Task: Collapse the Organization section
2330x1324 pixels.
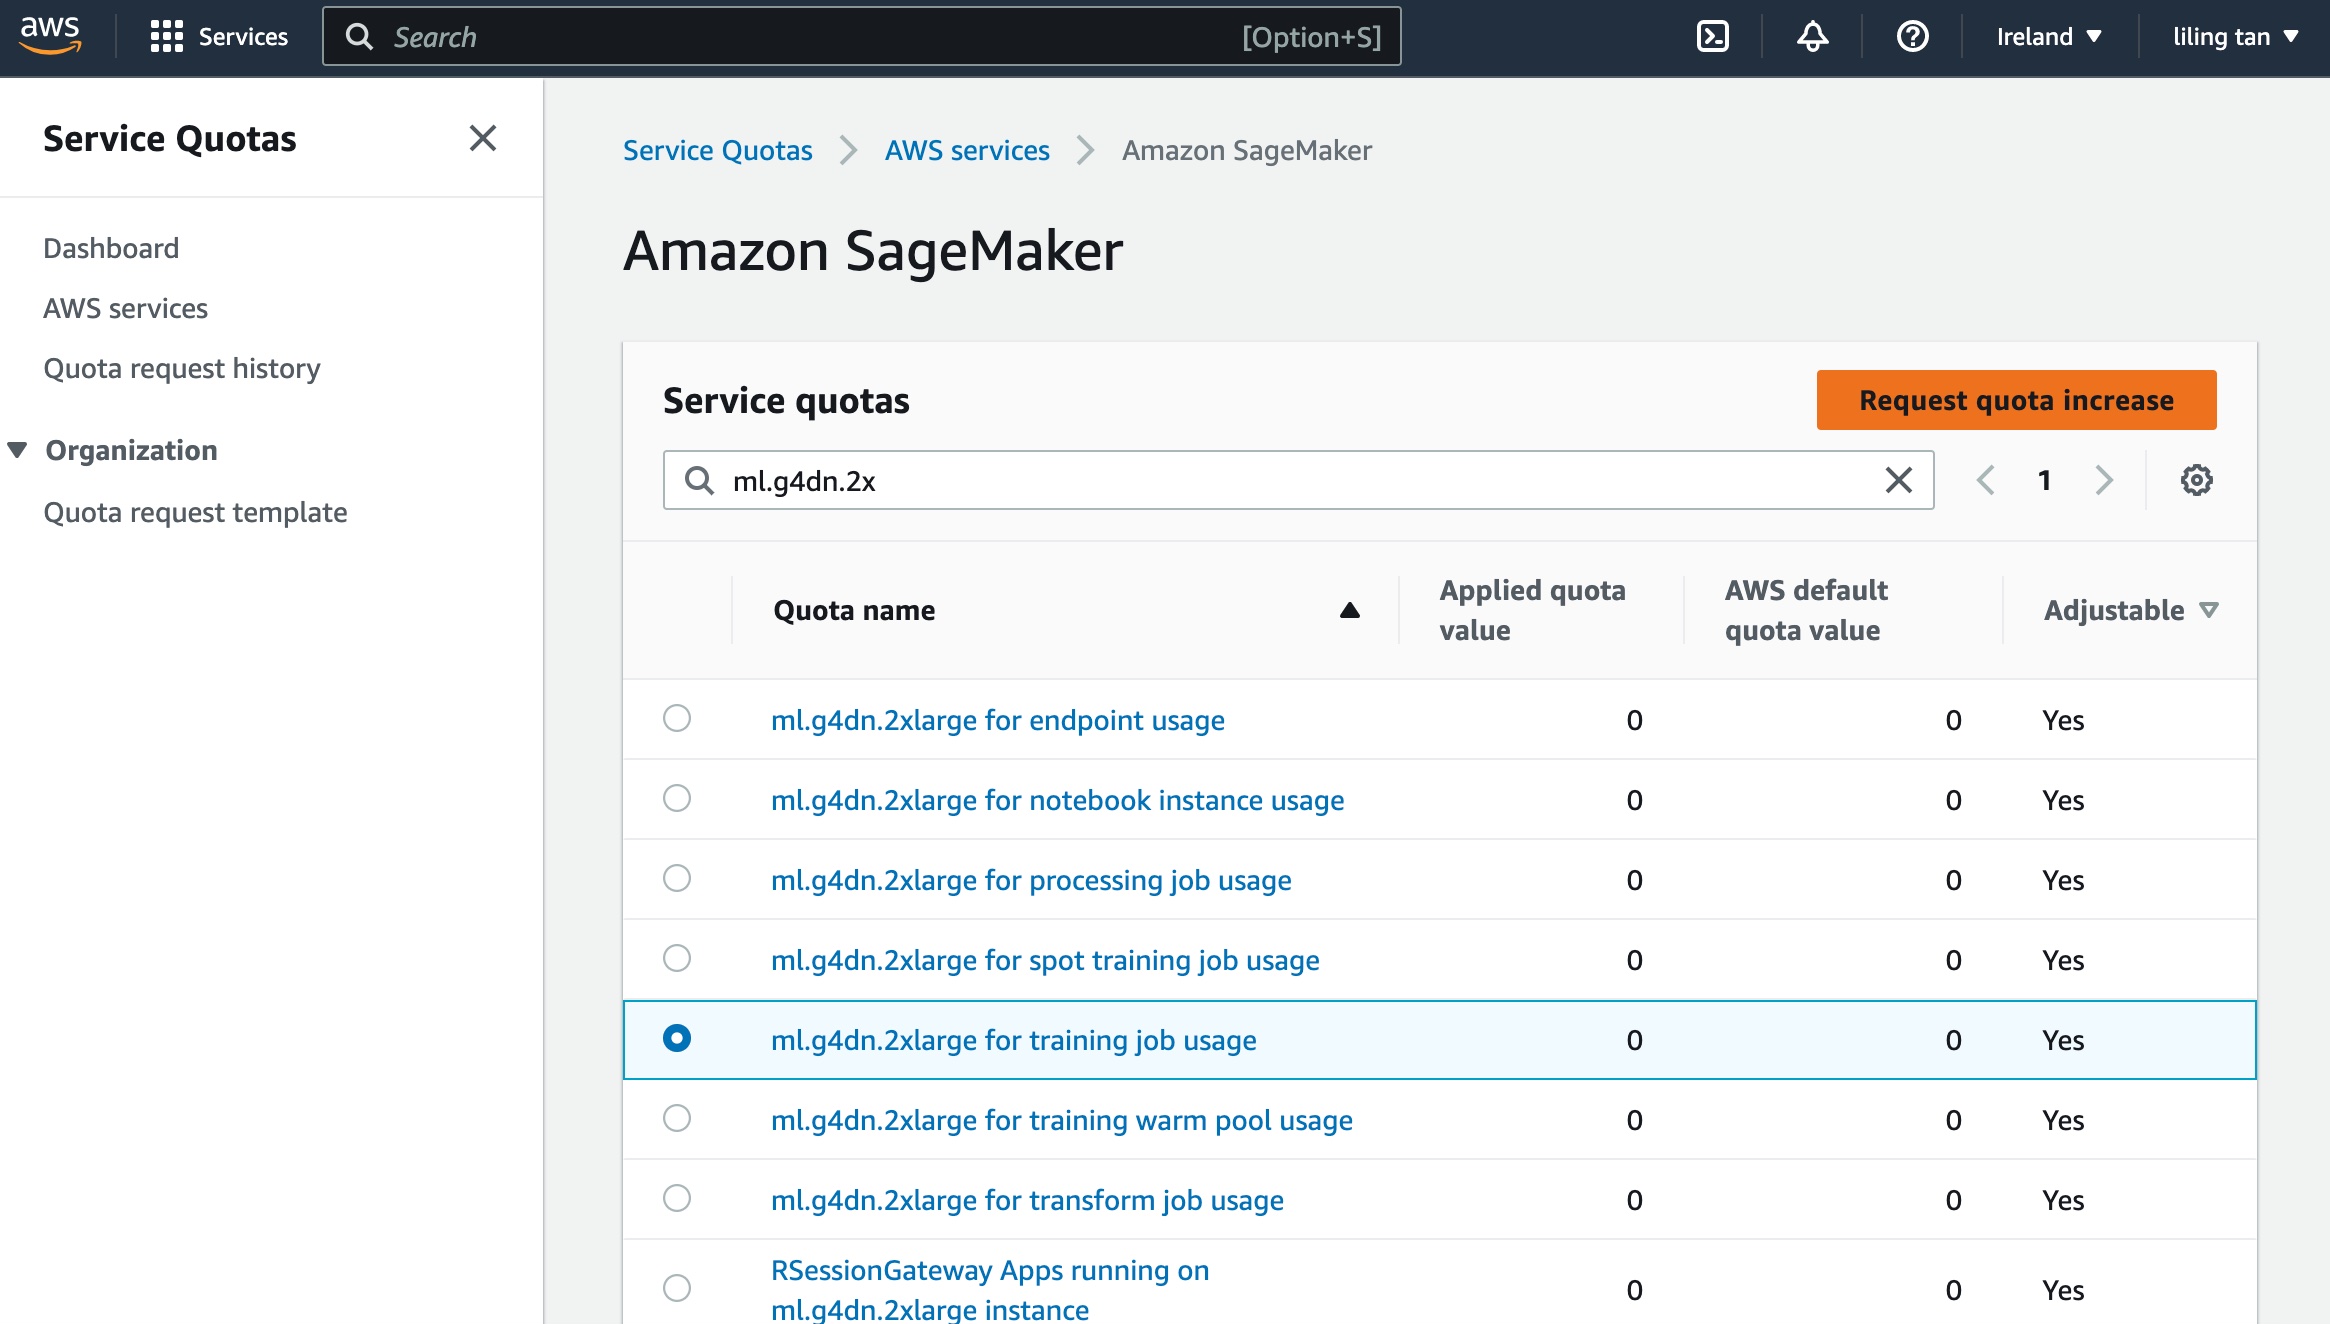Action: pos(17,450)
